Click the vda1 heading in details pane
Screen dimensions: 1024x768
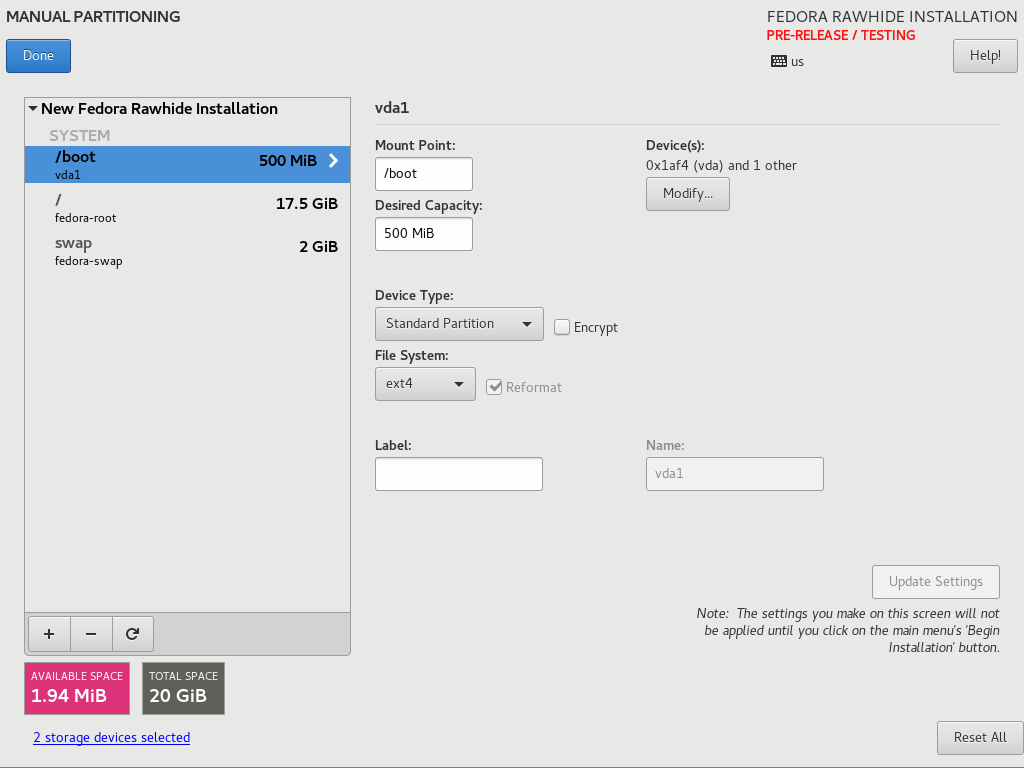392,108
